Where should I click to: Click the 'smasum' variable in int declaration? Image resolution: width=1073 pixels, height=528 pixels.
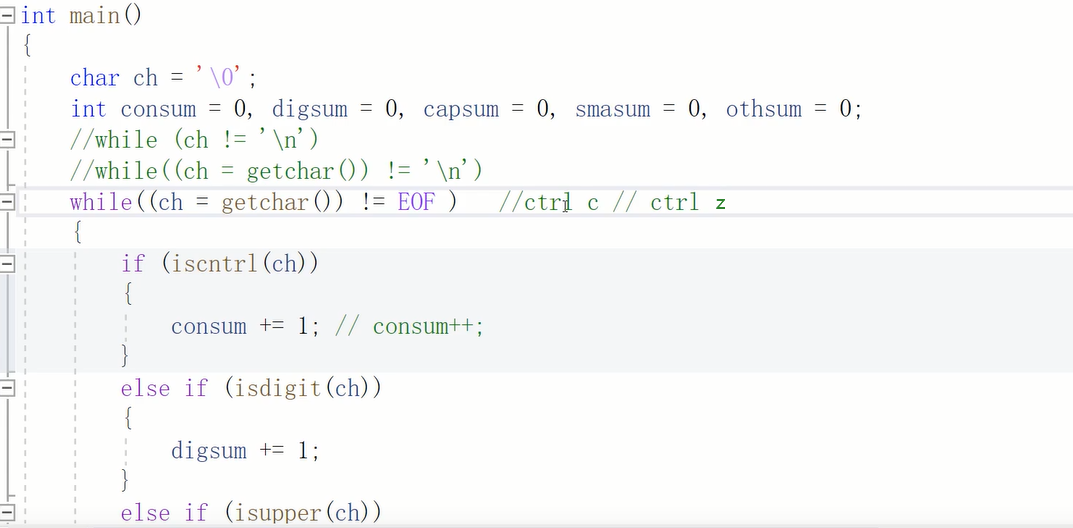pos(612,109)
